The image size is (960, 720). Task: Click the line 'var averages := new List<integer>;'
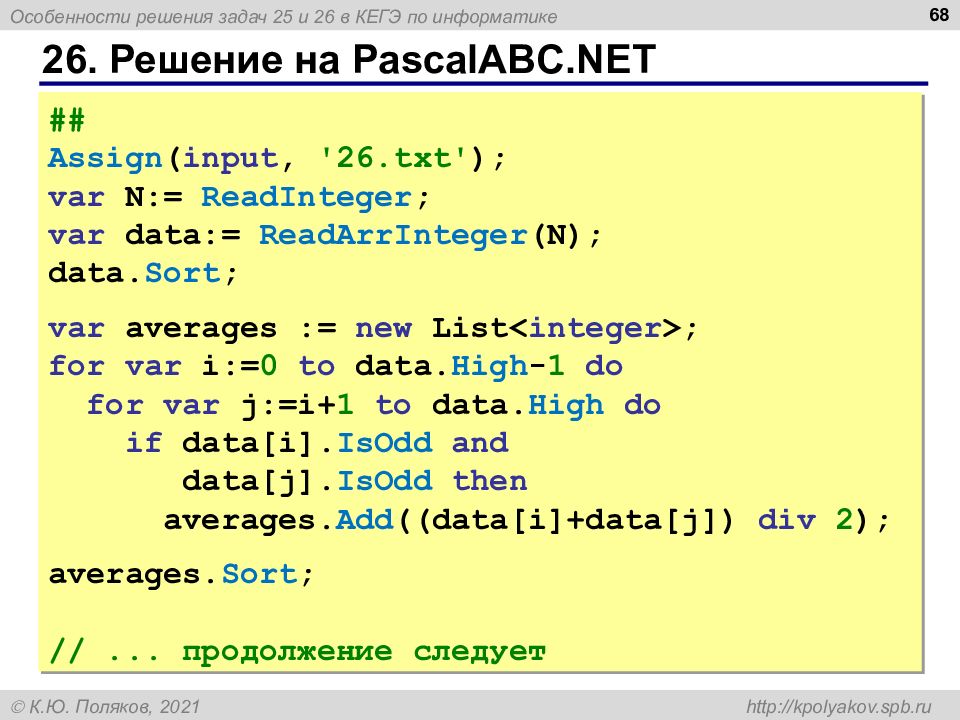(x=373, y=329)
